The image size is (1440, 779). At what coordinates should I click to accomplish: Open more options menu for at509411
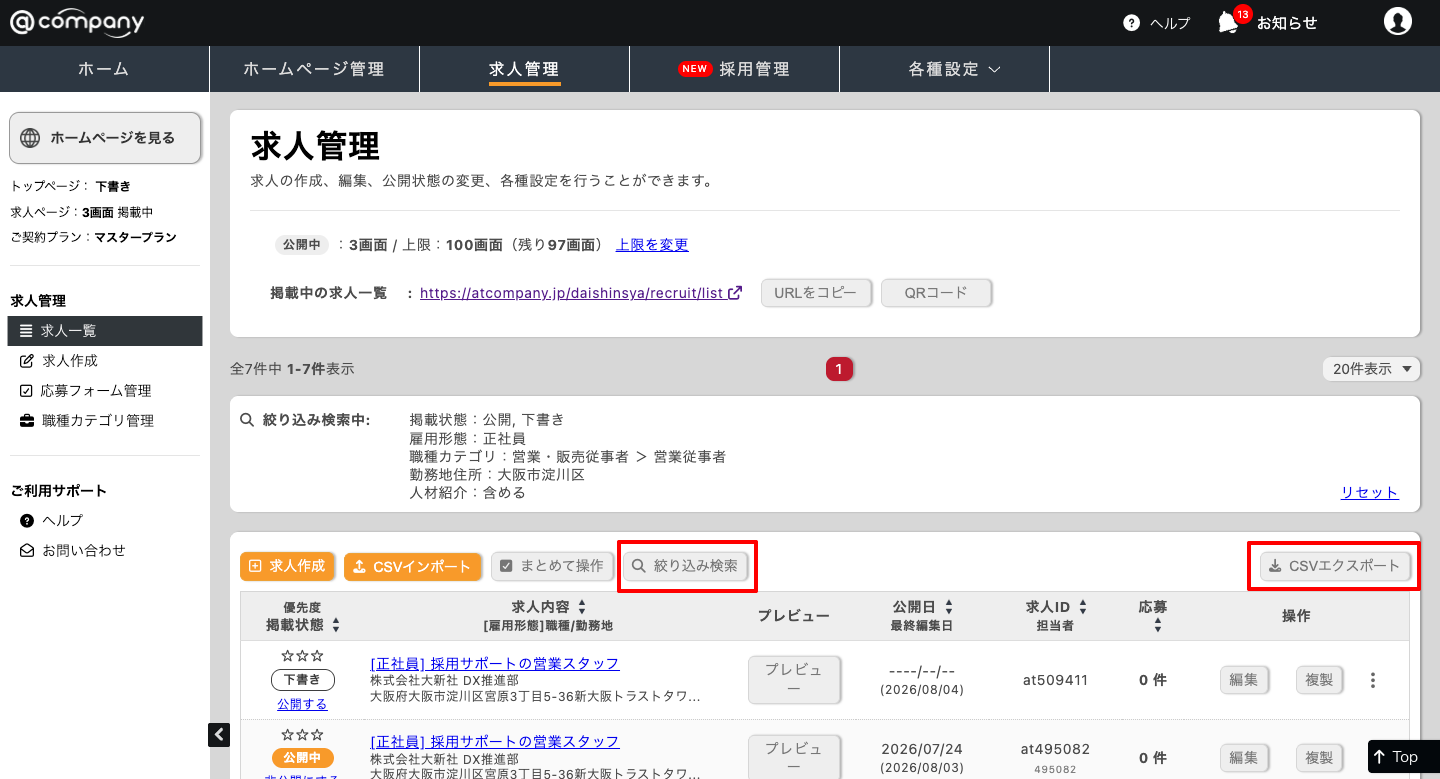point(1373,680)
